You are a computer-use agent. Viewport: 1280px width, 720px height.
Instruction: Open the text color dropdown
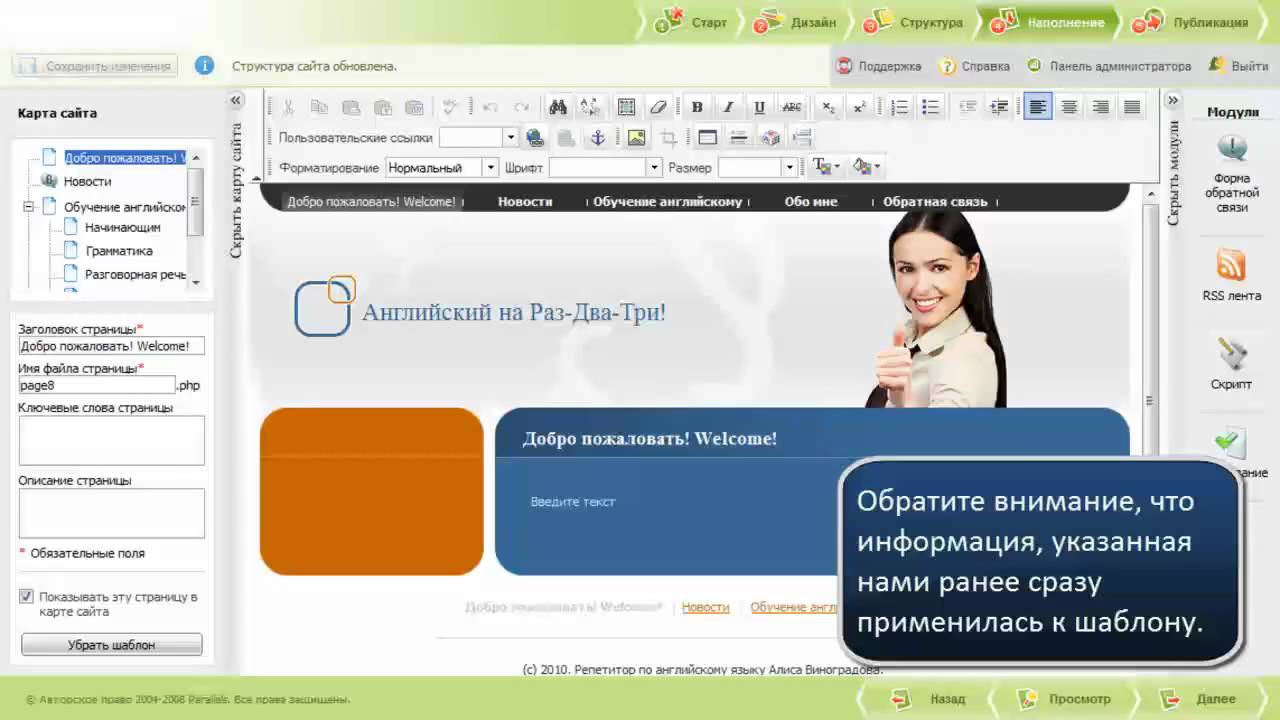pos(826,167)
